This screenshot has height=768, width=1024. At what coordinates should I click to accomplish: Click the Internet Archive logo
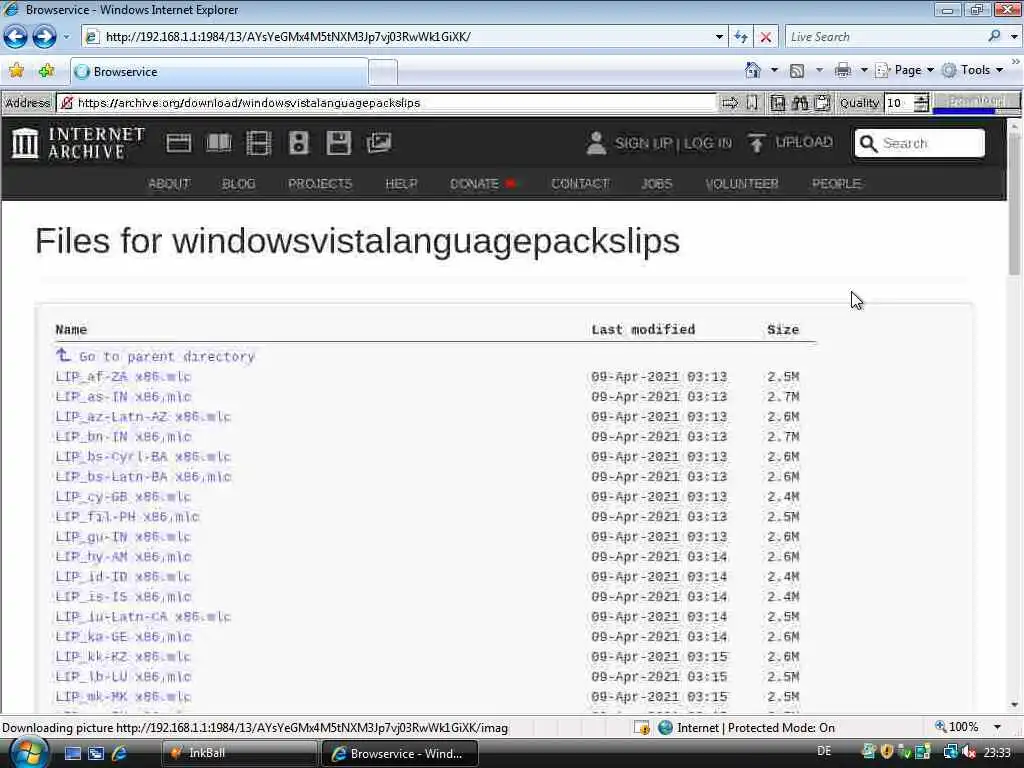click(78, 143)
